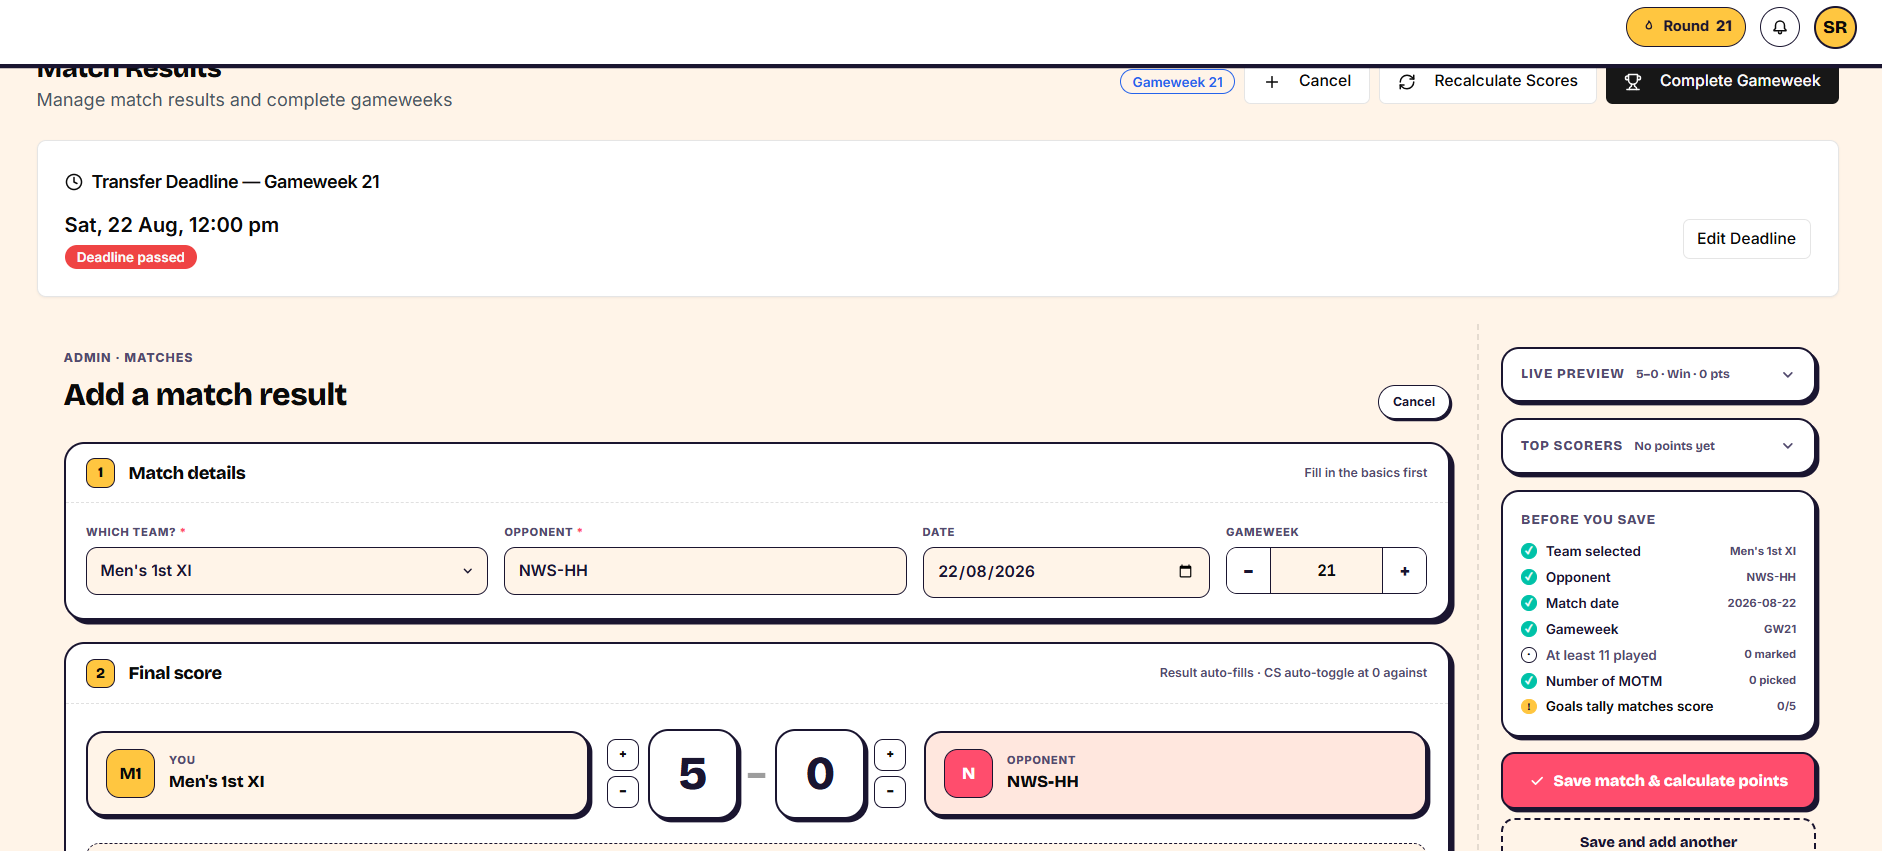Click the Opponent checklist check icon
This screenshot has height=851, width=1882.
point(1529,577)
